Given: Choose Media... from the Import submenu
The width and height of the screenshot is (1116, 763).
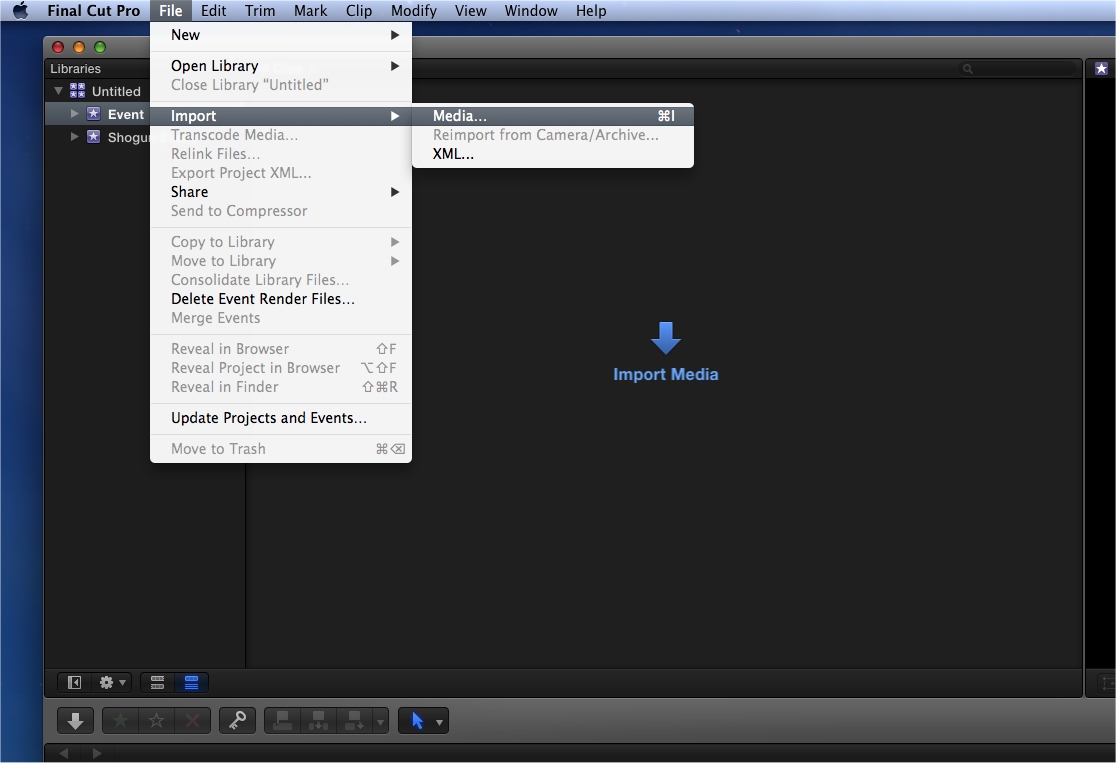Looking at the screenshot, I should 460,116.
